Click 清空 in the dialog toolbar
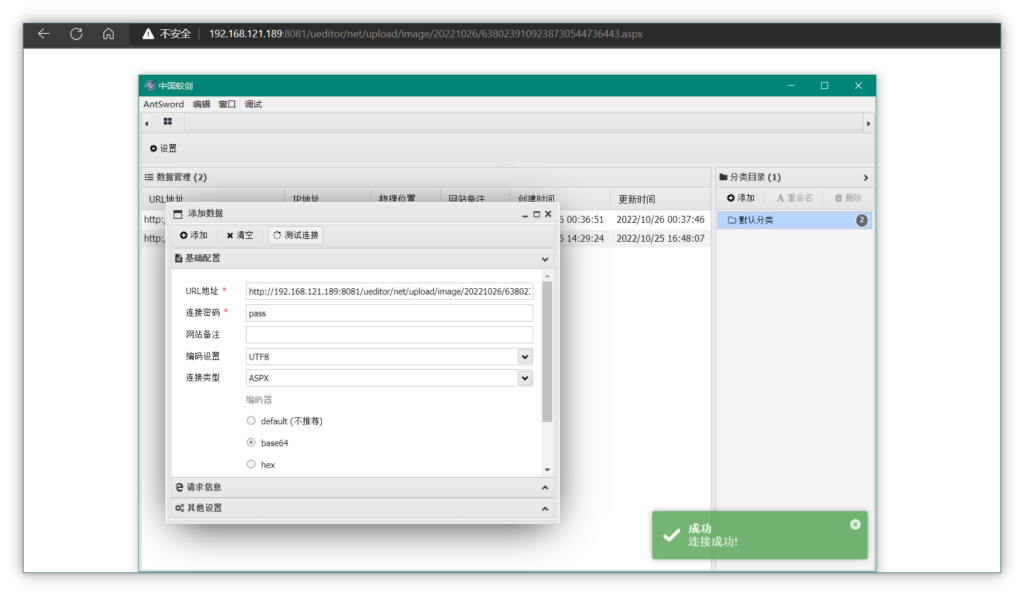 240,236
